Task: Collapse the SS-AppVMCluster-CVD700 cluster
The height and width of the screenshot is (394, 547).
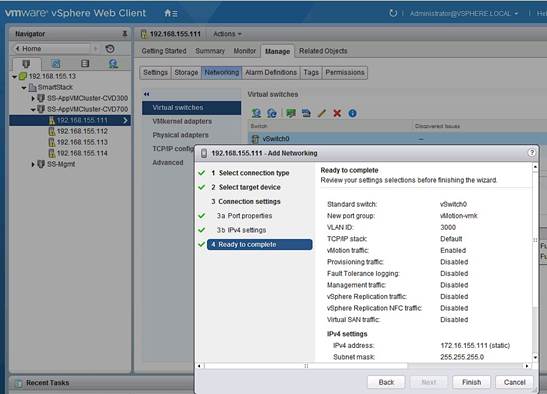Action: click(33, 110)
